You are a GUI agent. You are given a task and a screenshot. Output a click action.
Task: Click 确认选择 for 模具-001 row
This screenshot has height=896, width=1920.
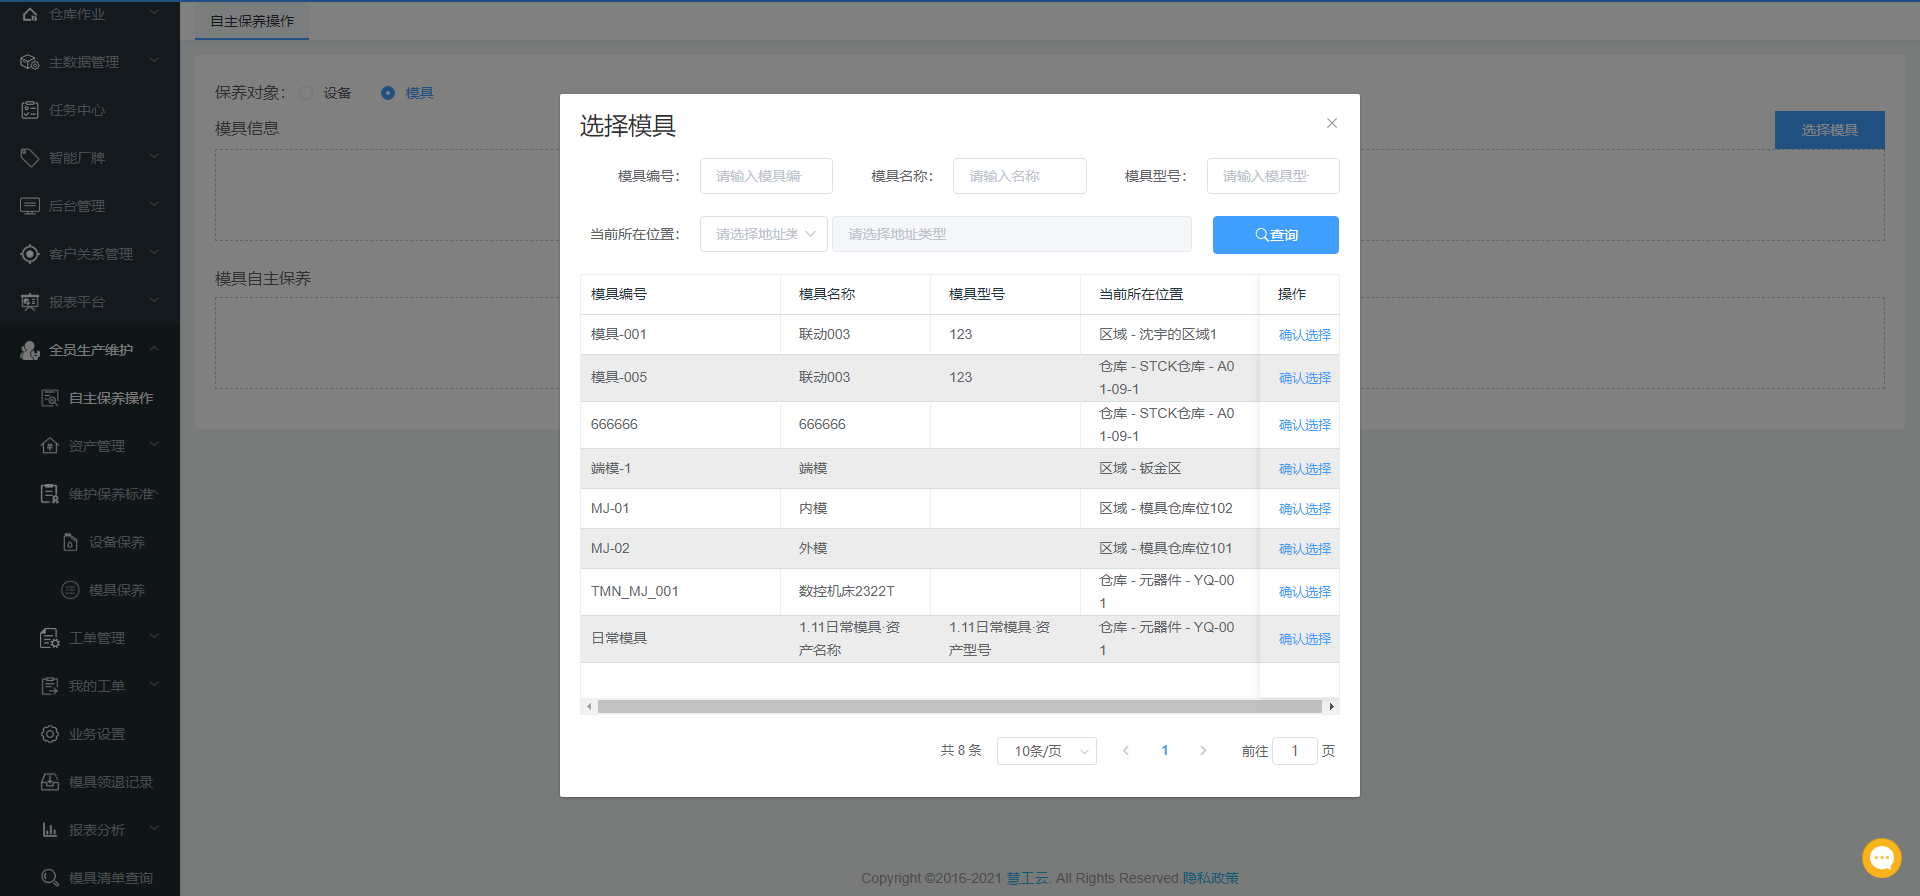(1304, 335)
